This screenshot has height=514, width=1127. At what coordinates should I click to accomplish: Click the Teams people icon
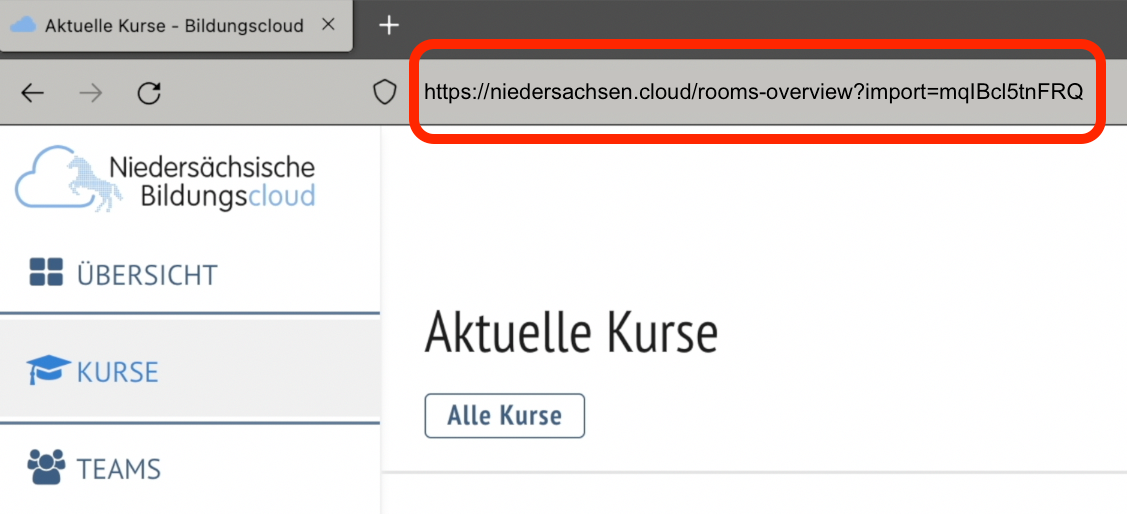[46, 468]
